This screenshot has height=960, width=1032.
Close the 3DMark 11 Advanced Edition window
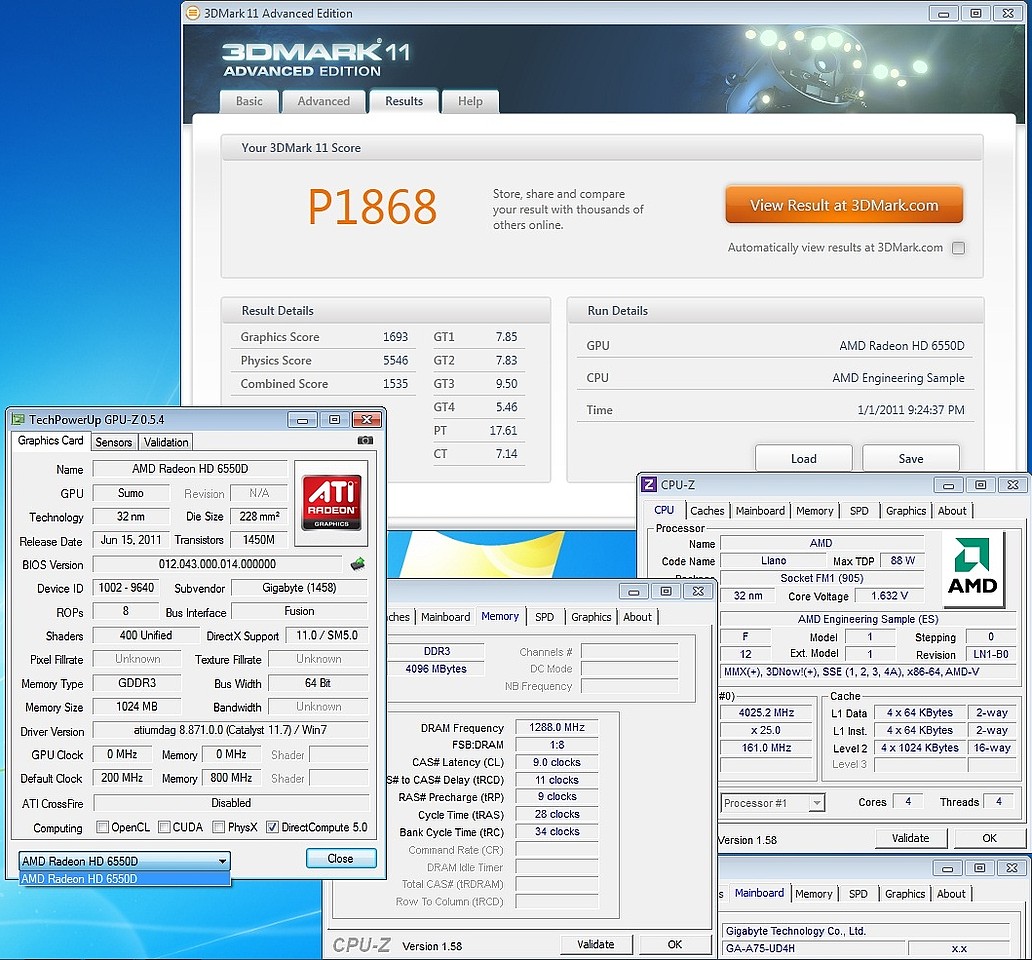click(1008, 13)
